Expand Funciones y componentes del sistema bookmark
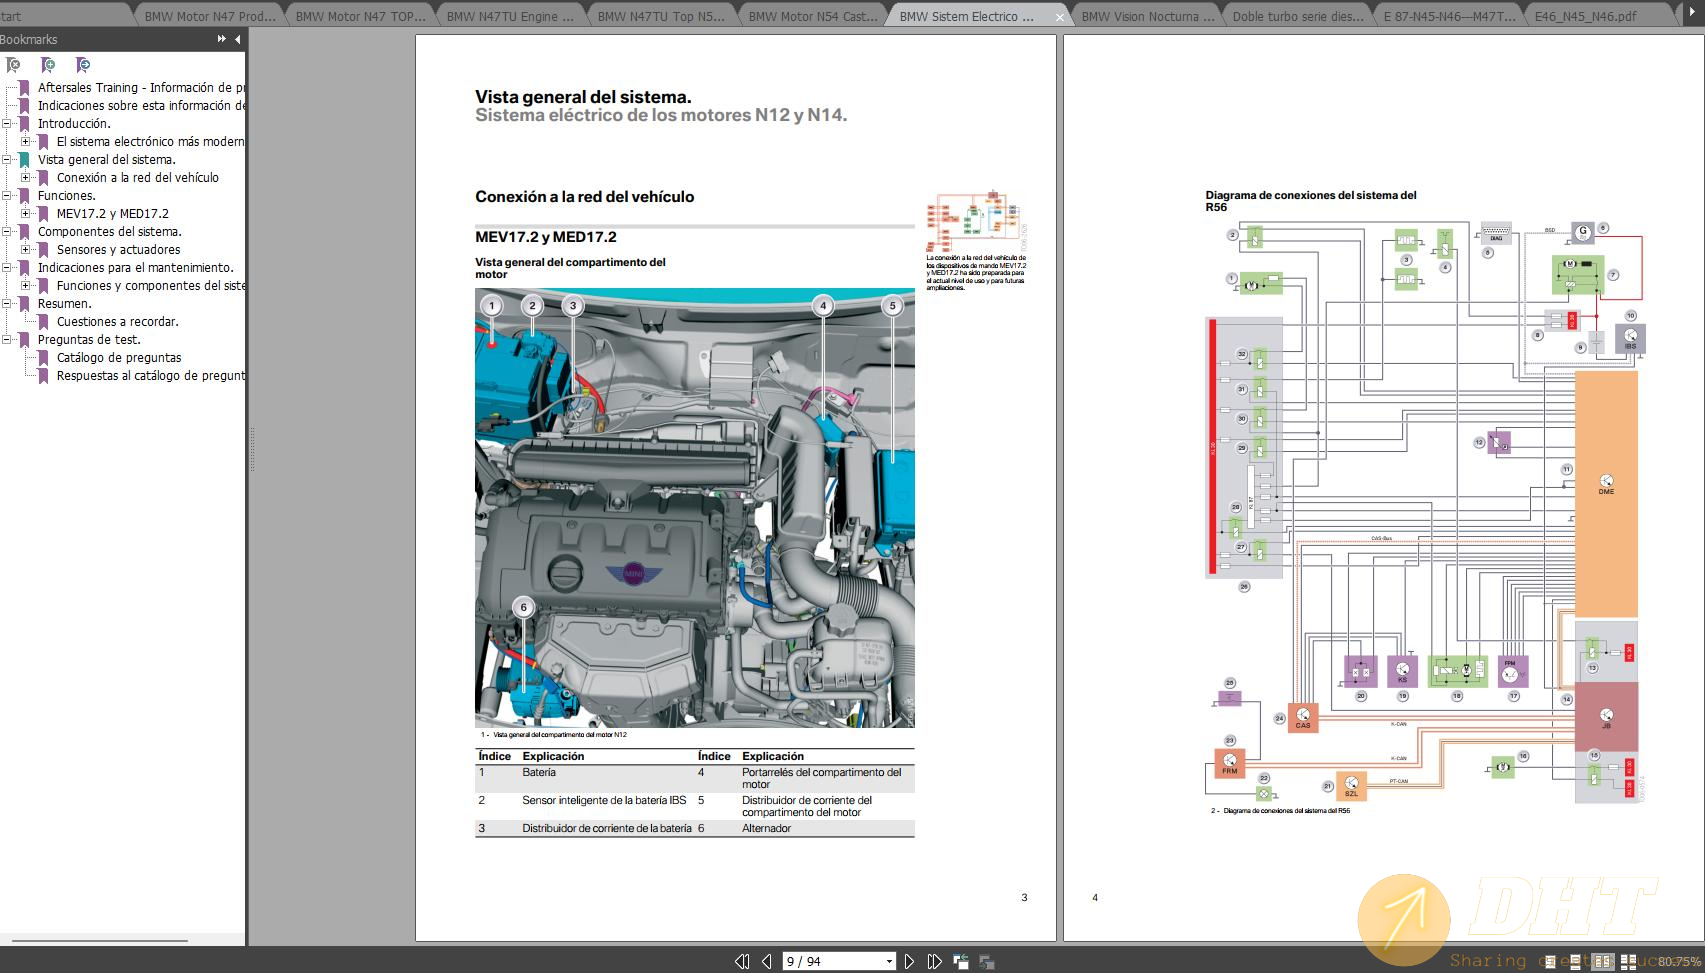Screen dimensions: 1705x973 tap(25, 286)
